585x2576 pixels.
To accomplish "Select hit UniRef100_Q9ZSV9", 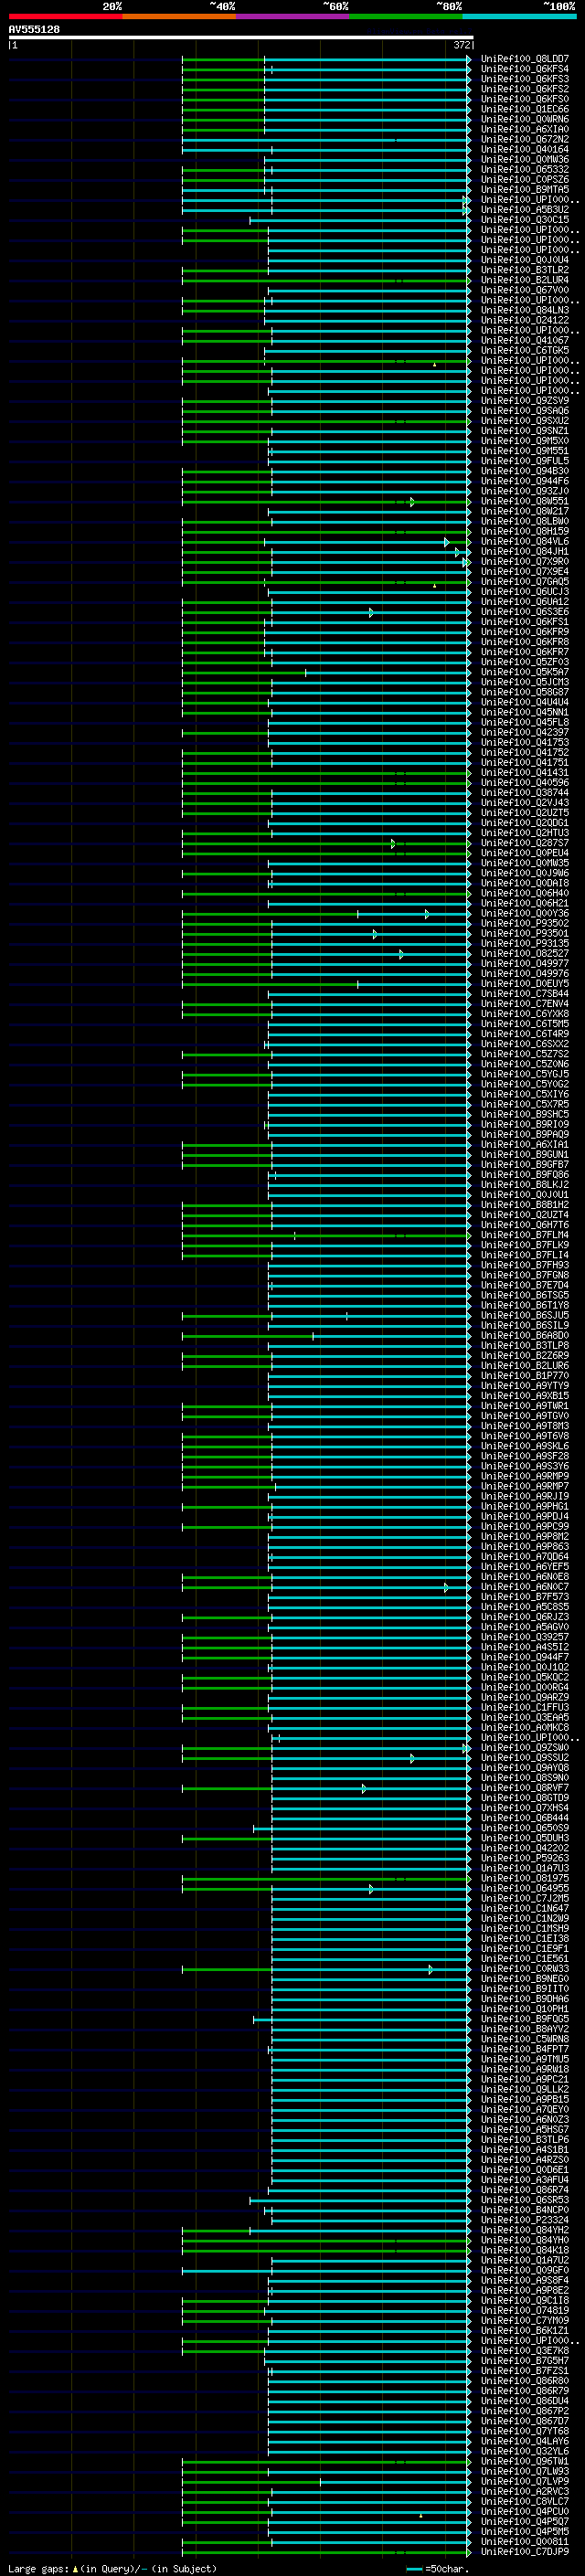I will 525,401.
